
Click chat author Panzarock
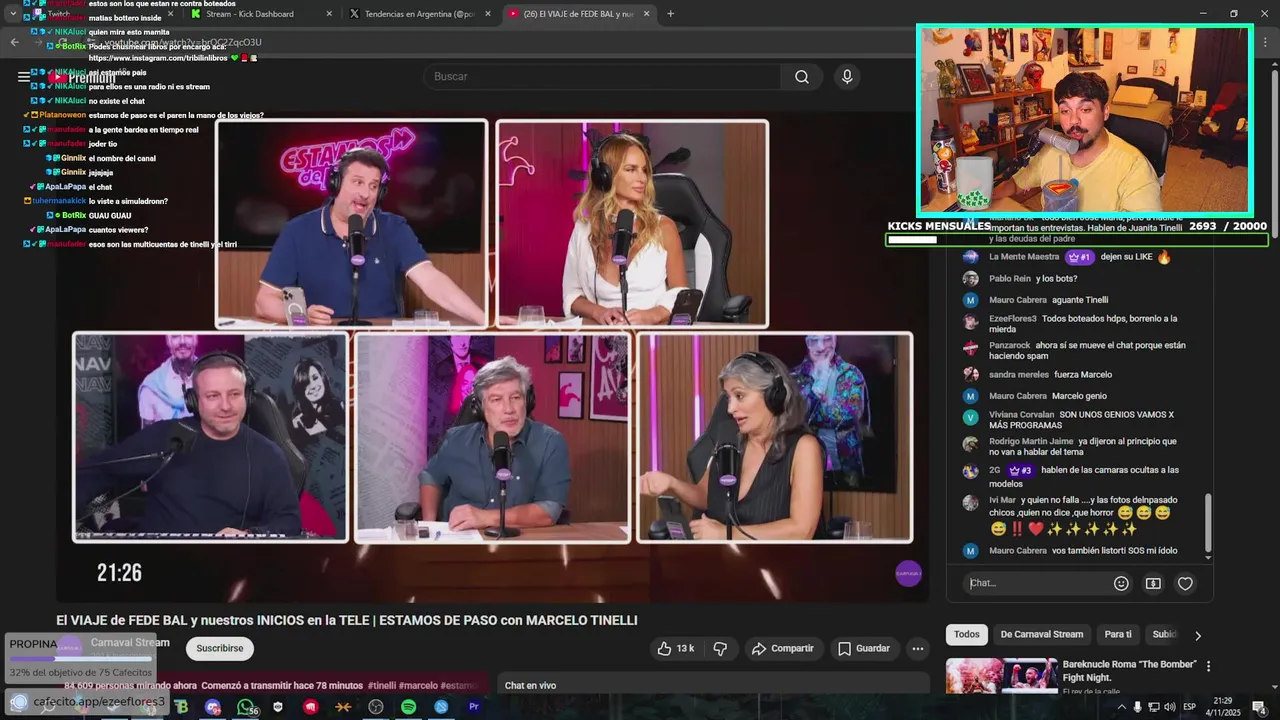pos(1009,345)
